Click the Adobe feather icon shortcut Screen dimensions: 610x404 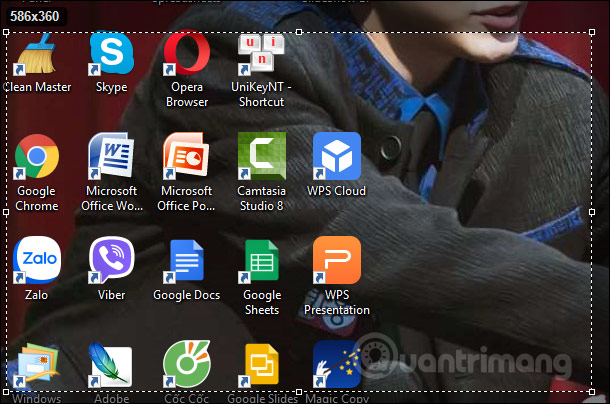click(x=110, y=365)
